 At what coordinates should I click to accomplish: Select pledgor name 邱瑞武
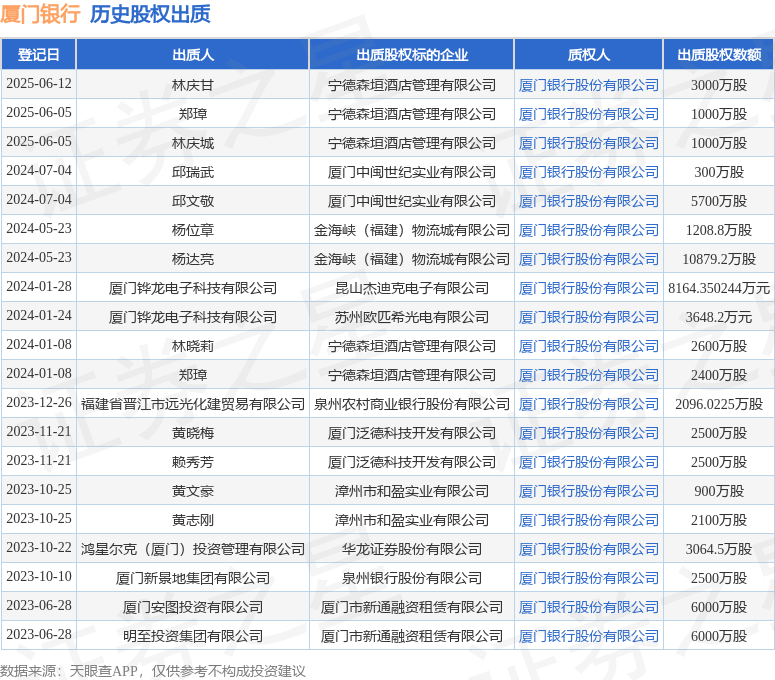click(193, 172)
